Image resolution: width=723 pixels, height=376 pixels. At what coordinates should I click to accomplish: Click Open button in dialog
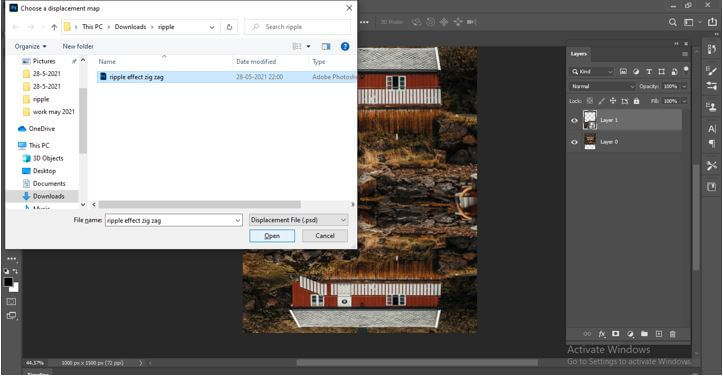click(272, 236)
